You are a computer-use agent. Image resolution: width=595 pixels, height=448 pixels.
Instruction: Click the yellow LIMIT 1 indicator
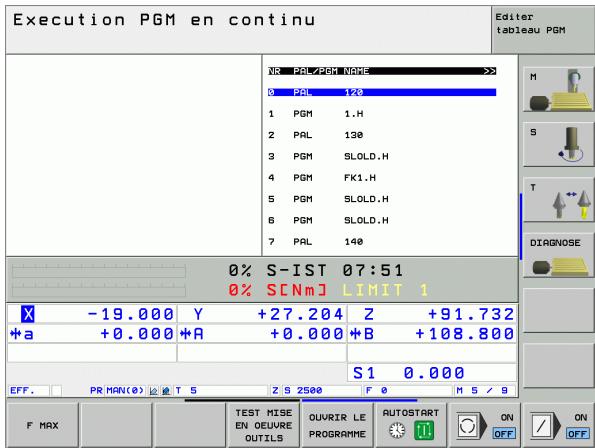point(385,290)
